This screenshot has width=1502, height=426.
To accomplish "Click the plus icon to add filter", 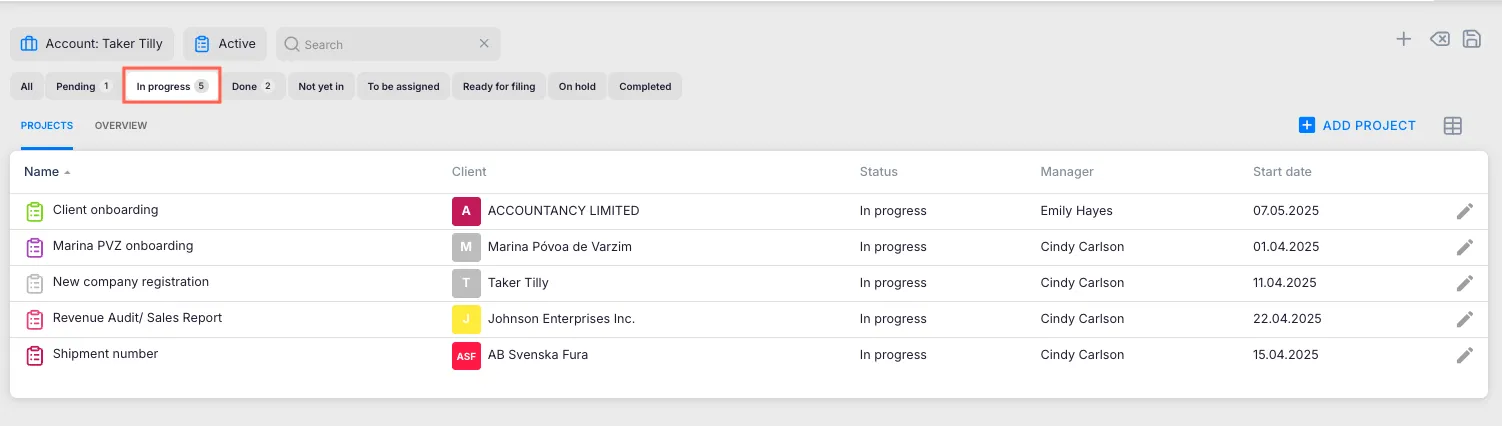I will click(1404, 39).
